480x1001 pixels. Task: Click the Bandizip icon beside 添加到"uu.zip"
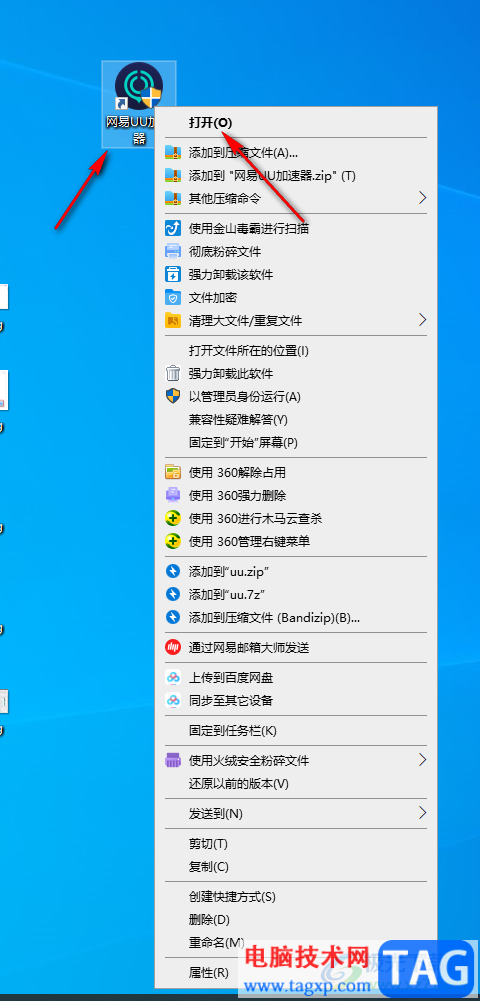pyautogui.click(x=173, y=571)
